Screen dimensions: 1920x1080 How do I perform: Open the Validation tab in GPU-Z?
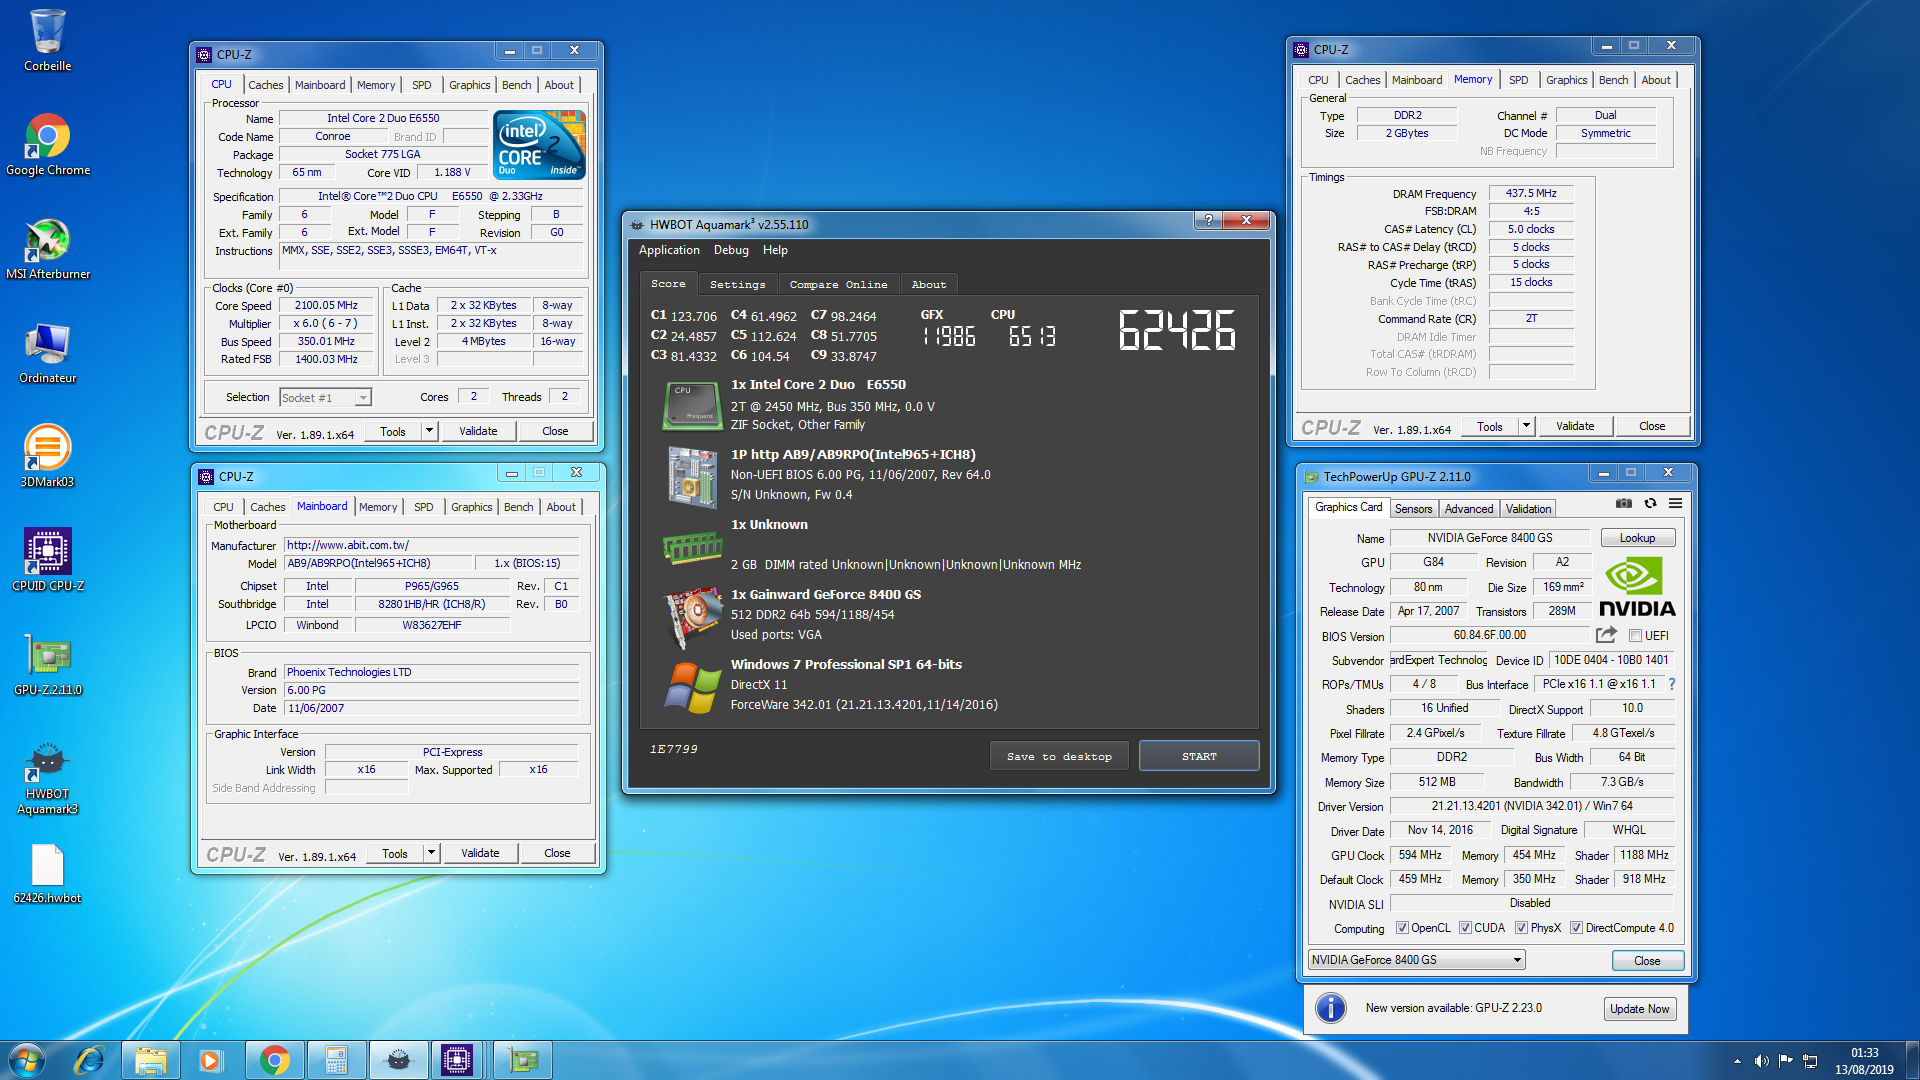1528,509
